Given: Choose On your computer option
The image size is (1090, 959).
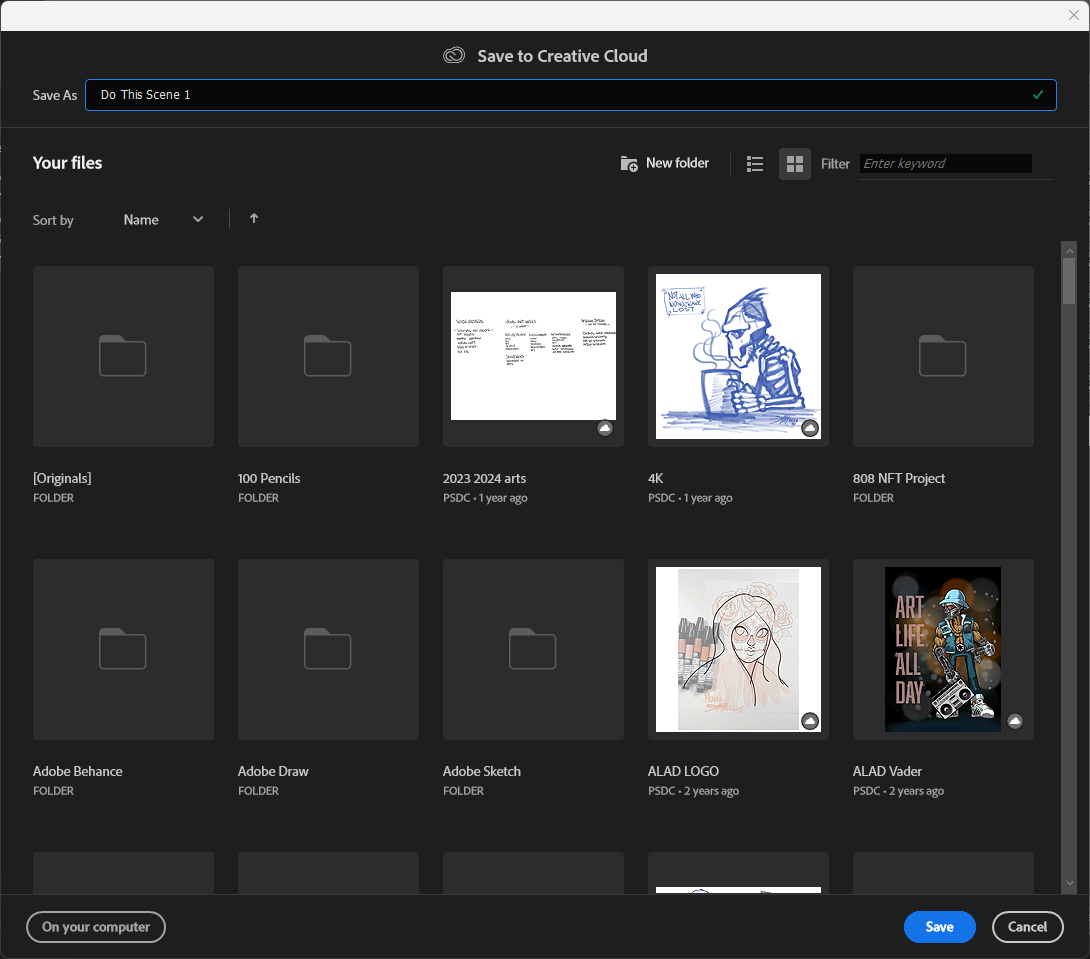Looking at the screenshot, I should 96,927.
